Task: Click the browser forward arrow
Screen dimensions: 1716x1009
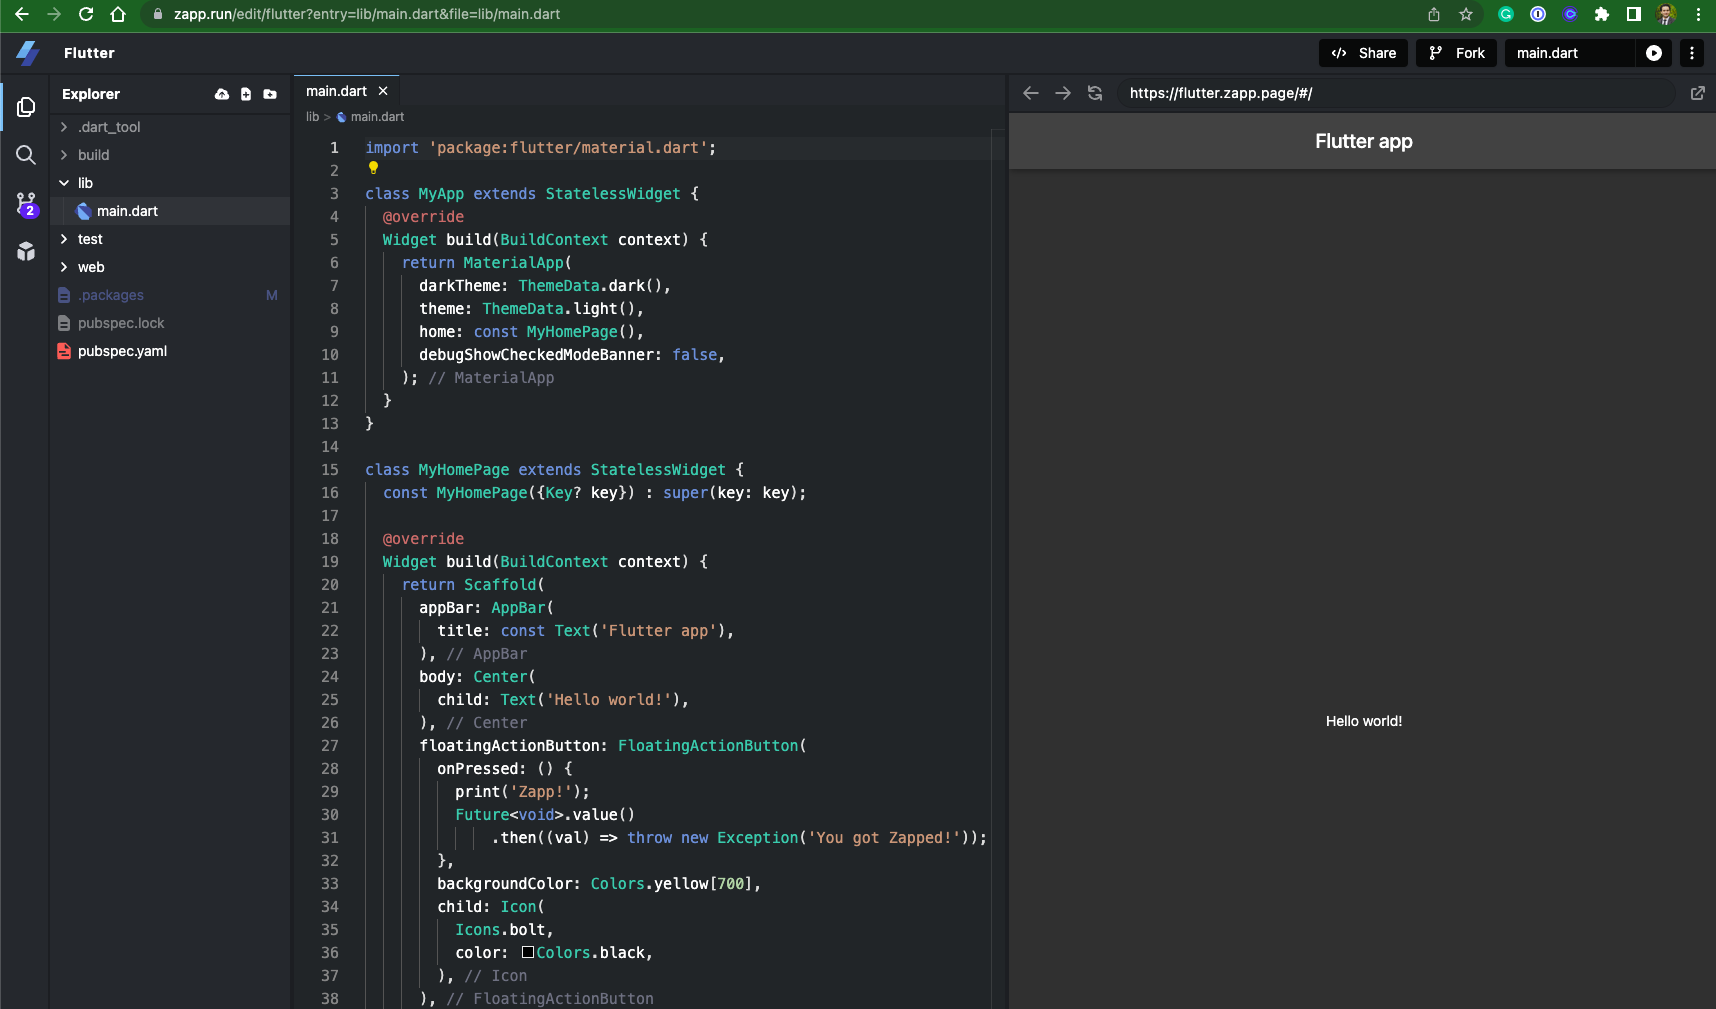Action: pyautogui.click(x=54, y=14)
